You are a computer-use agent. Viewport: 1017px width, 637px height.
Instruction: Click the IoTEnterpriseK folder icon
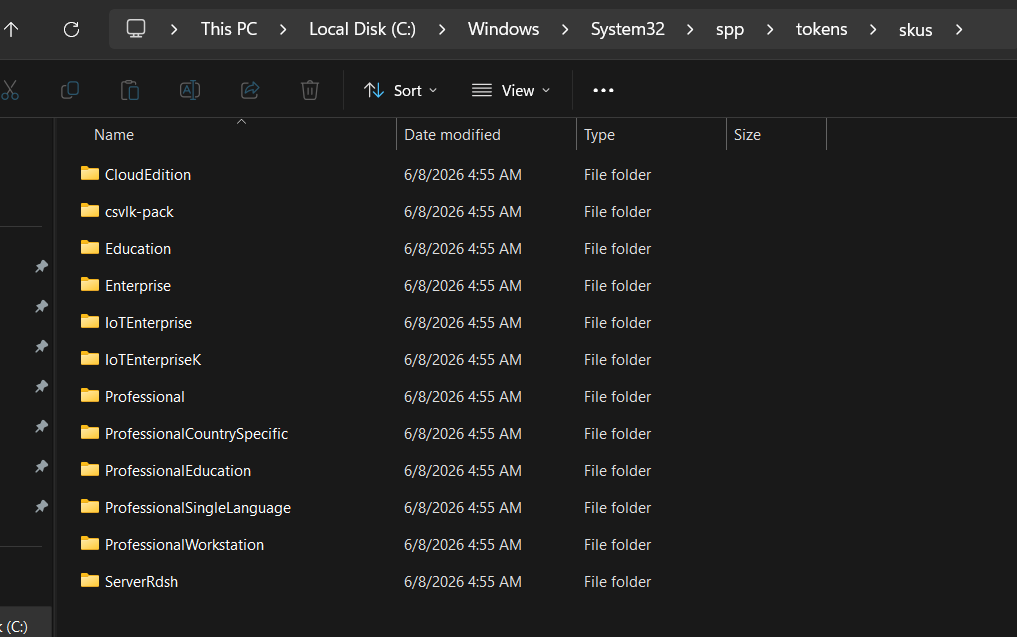pos(90,358)
